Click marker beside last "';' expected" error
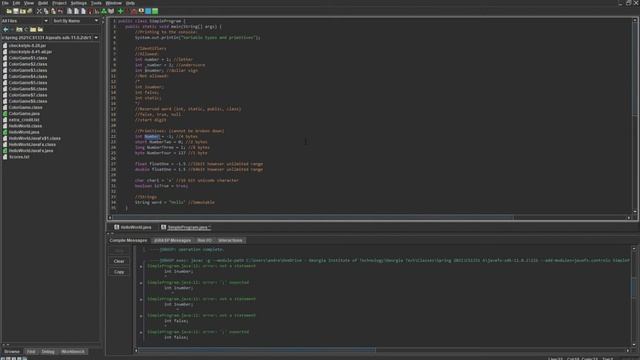Screen dimensions: 640x360 141,332
